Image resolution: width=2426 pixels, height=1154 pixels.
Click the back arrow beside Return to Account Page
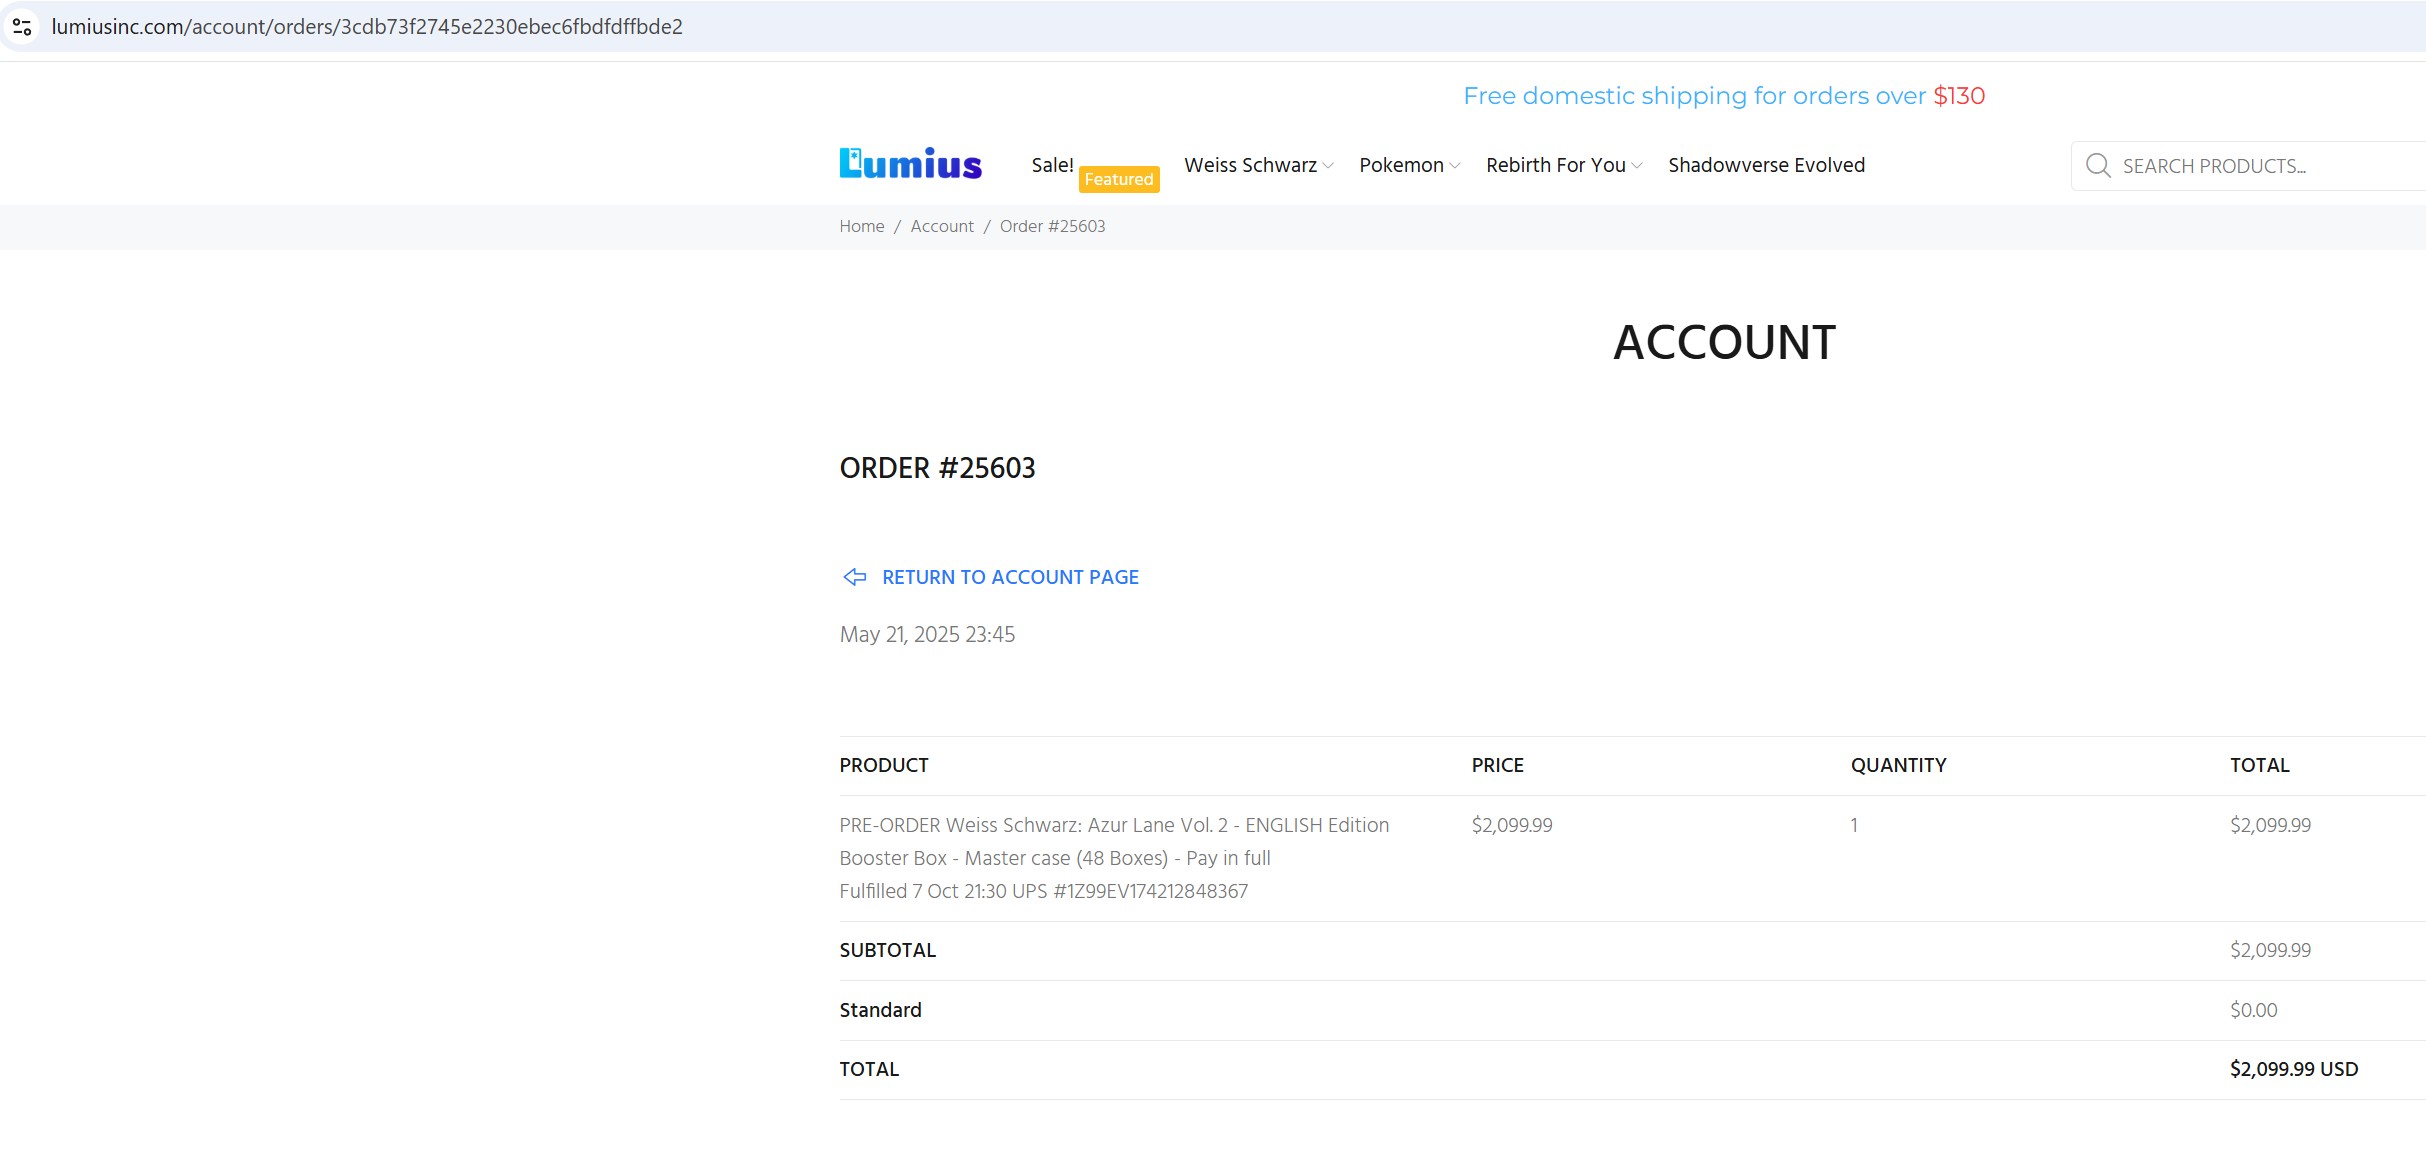(854, 577)
